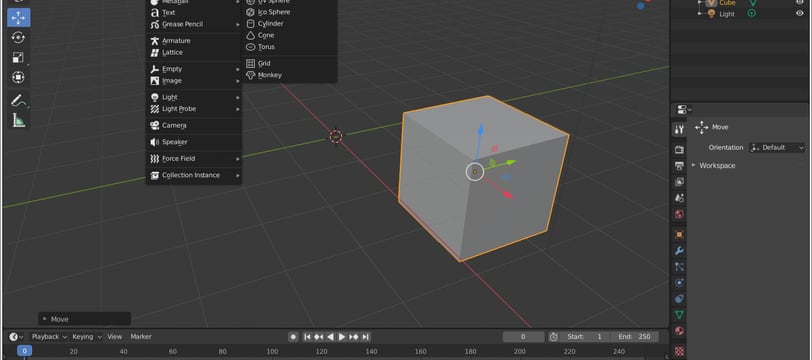Add a Text object
The image size is (812, 360).
pos(194,12)
